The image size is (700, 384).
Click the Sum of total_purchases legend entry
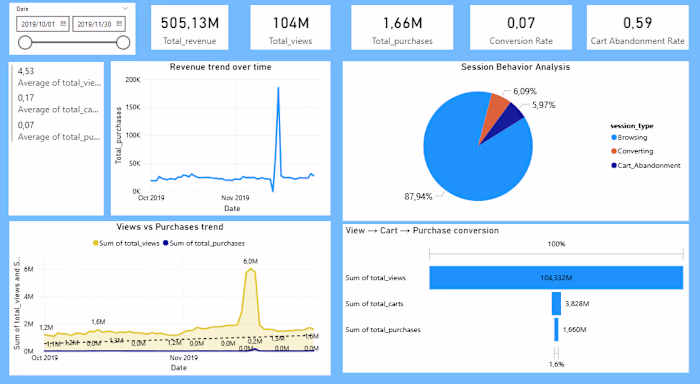click(204, 243)
